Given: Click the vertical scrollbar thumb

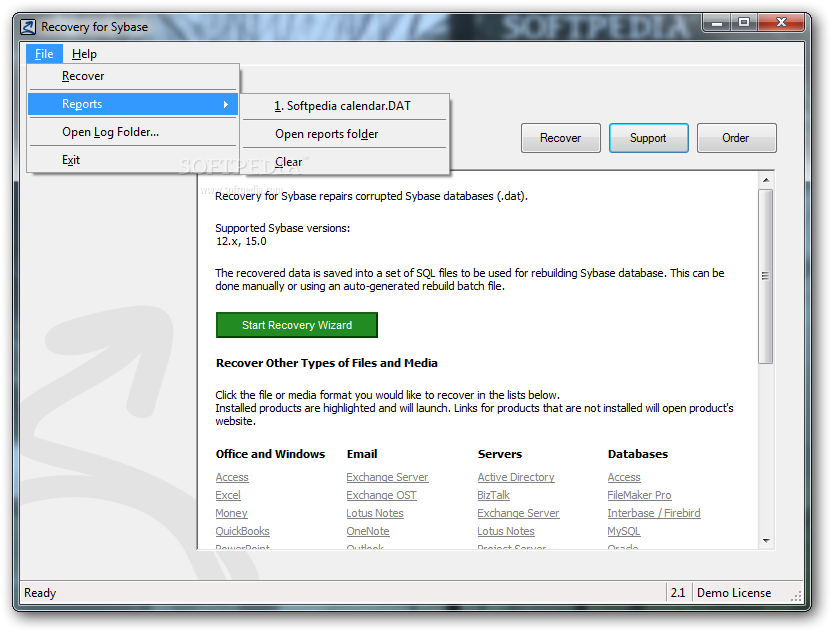Looking at the screenshot, I should [x=766, y=276].
